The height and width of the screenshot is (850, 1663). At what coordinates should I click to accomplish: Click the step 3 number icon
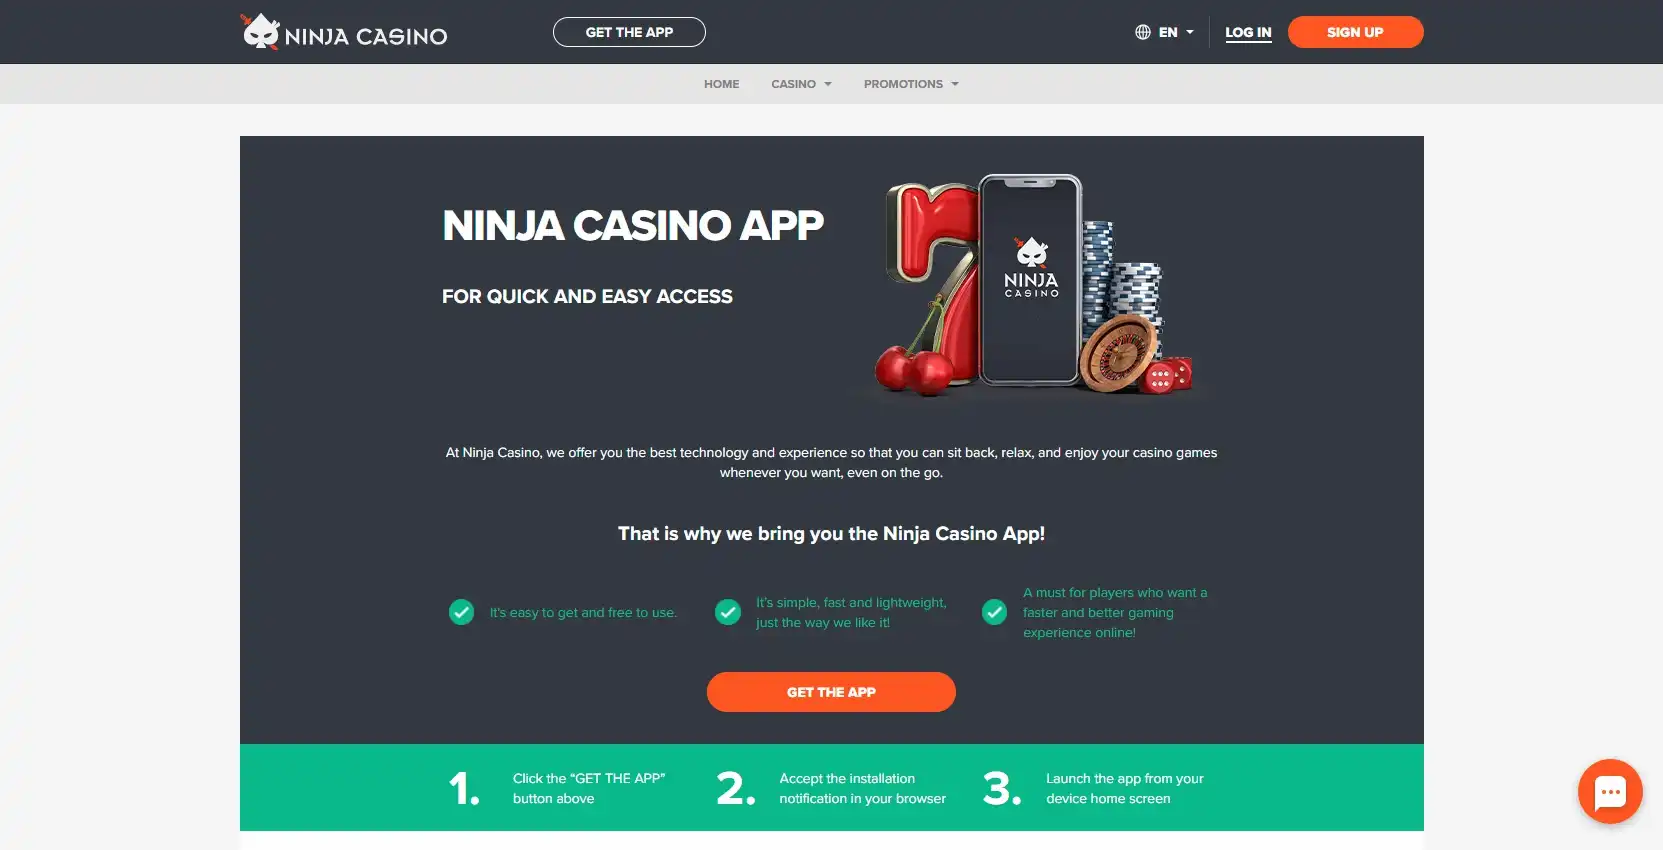point(1002,788)
